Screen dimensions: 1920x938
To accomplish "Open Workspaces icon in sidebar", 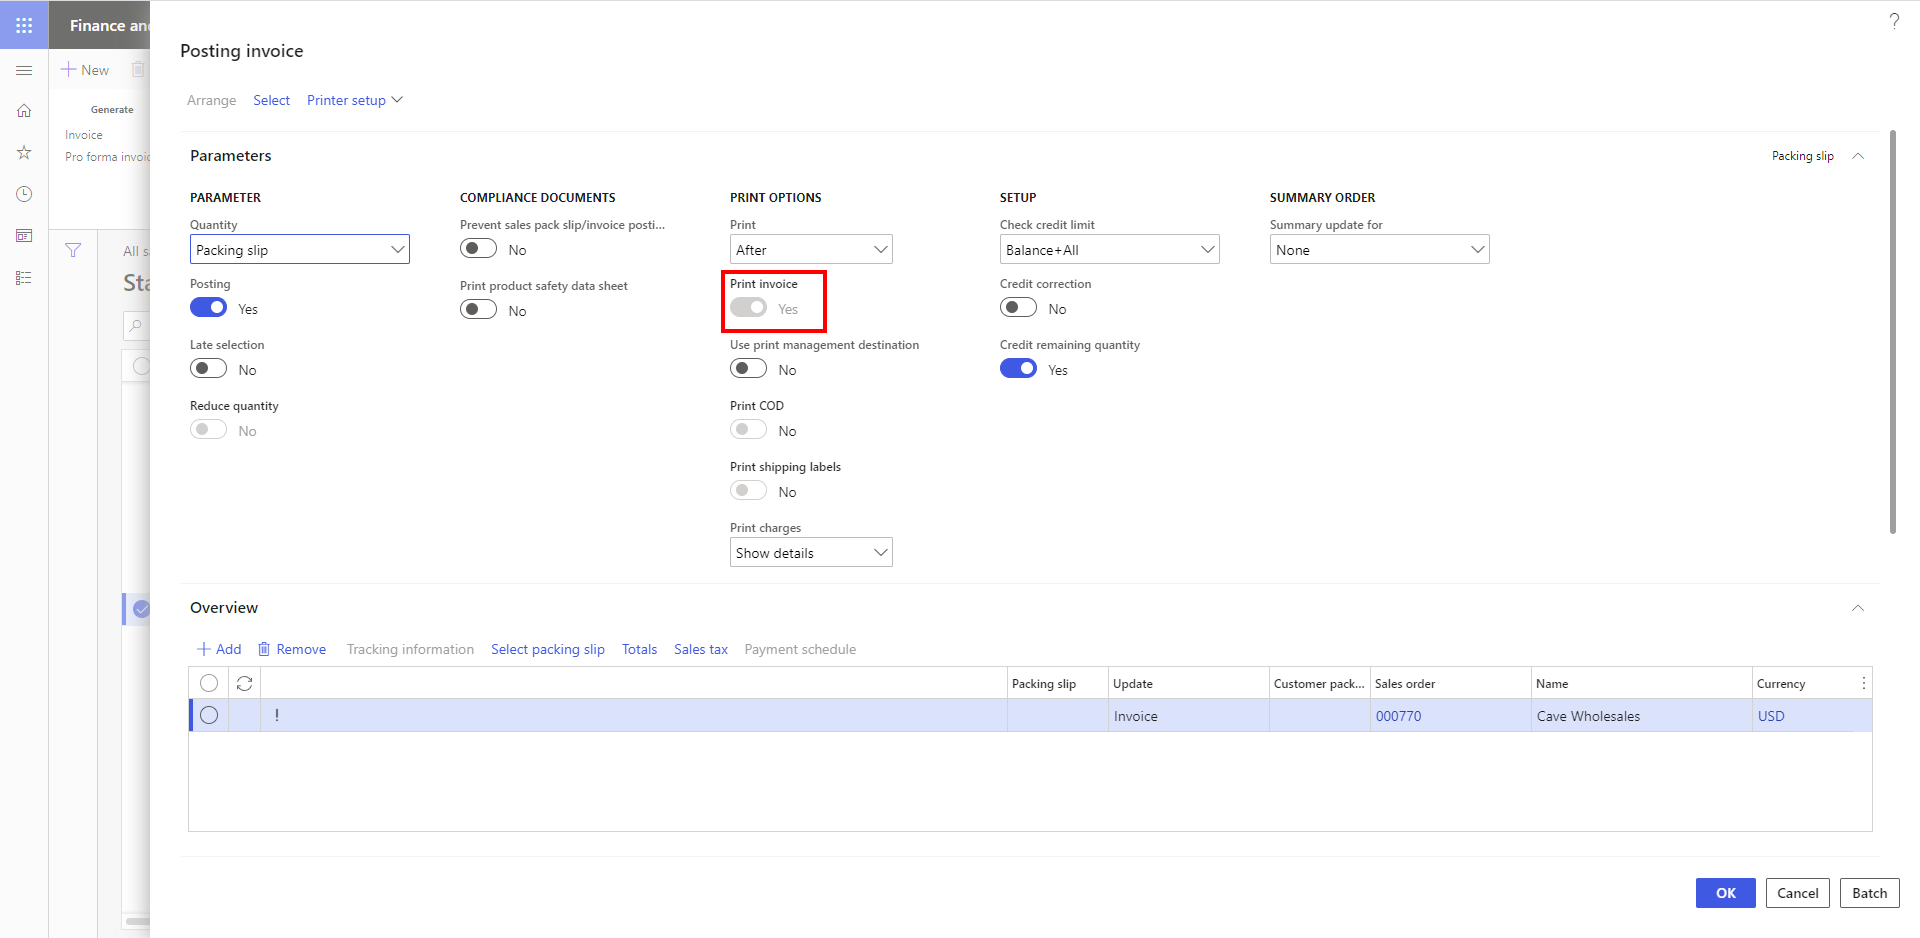I will pos(24,236).
